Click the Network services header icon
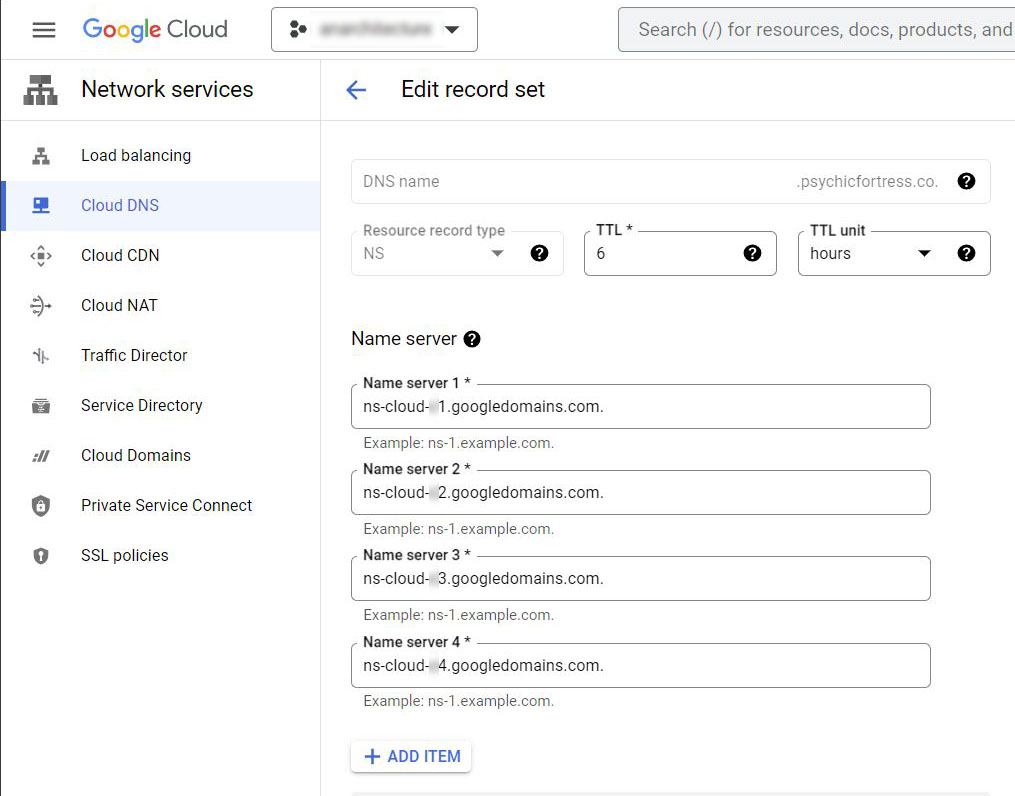Screen dimensions: 1015x796 coord(40,90)
